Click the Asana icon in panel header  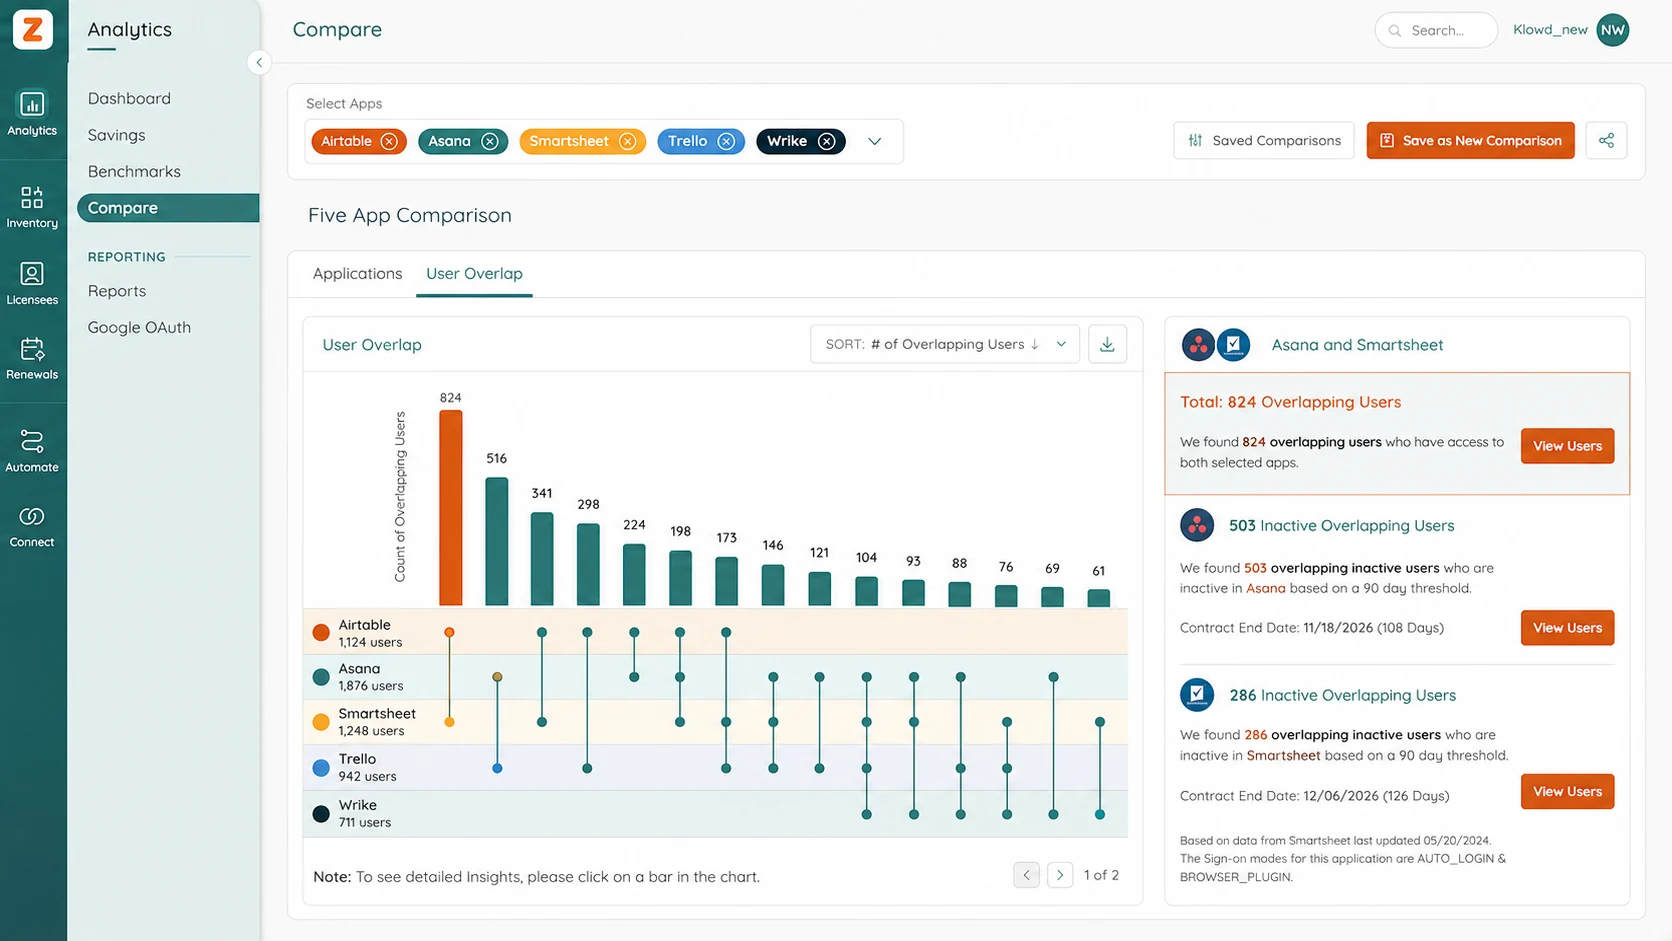1198,345
